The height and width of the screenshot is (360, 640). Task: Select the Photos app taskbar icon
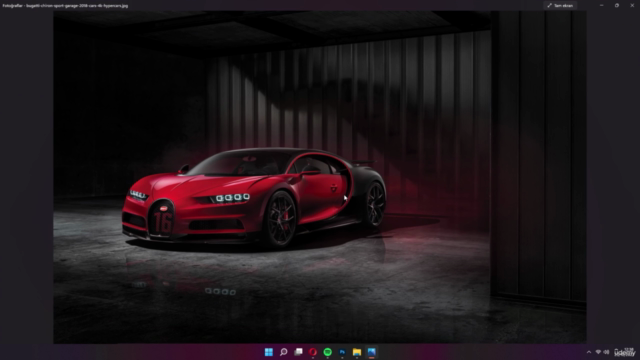371,352
